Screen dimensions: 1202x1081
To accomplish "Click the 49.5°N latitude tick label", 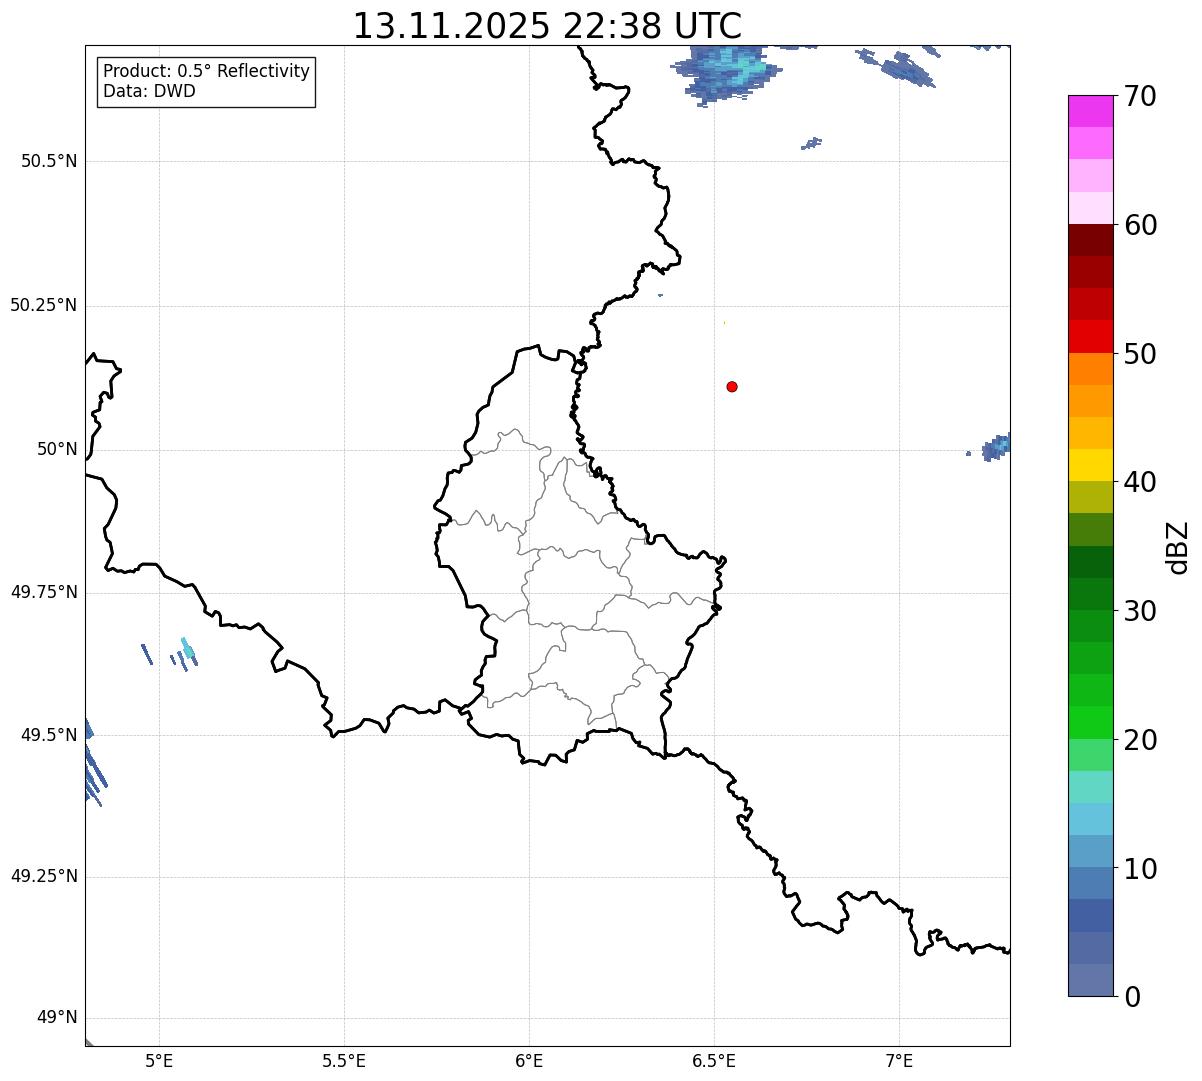I will 49,735.
